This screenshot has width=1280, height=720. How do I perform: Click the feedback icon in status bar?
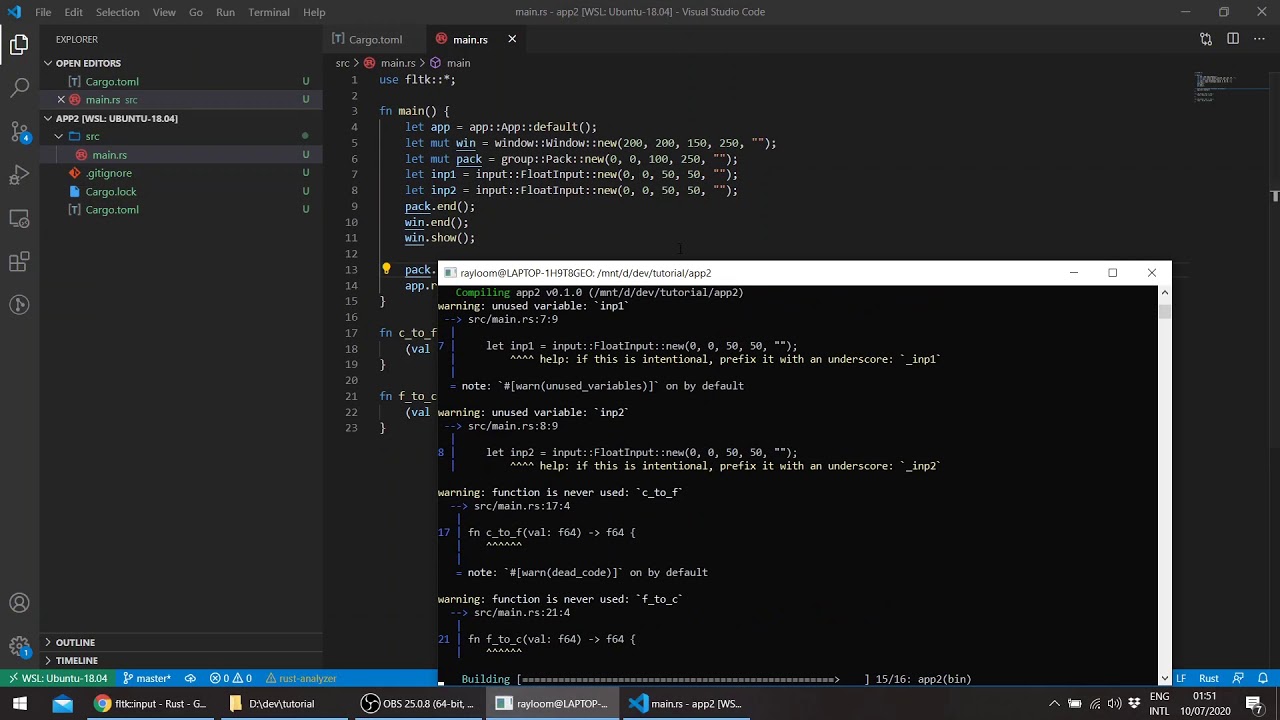tap(1239, 678)
